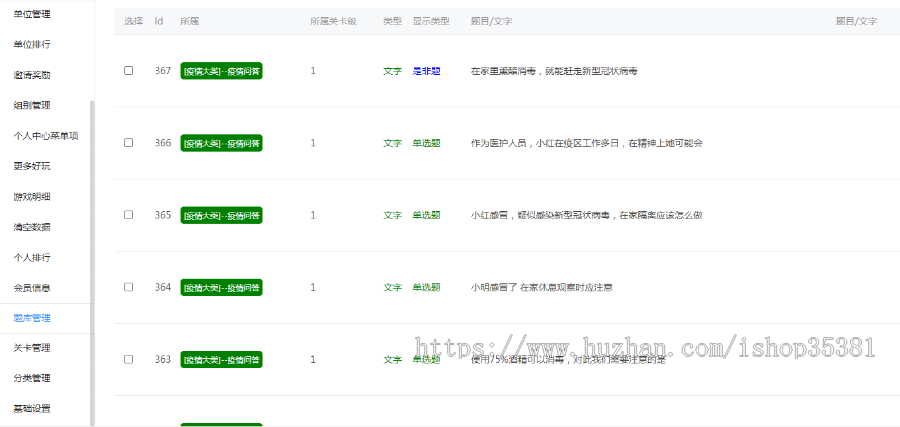This screenshot has width=900, height=427.
Task: Click level value 1 in row 366
Action: [x=313, y=143]
